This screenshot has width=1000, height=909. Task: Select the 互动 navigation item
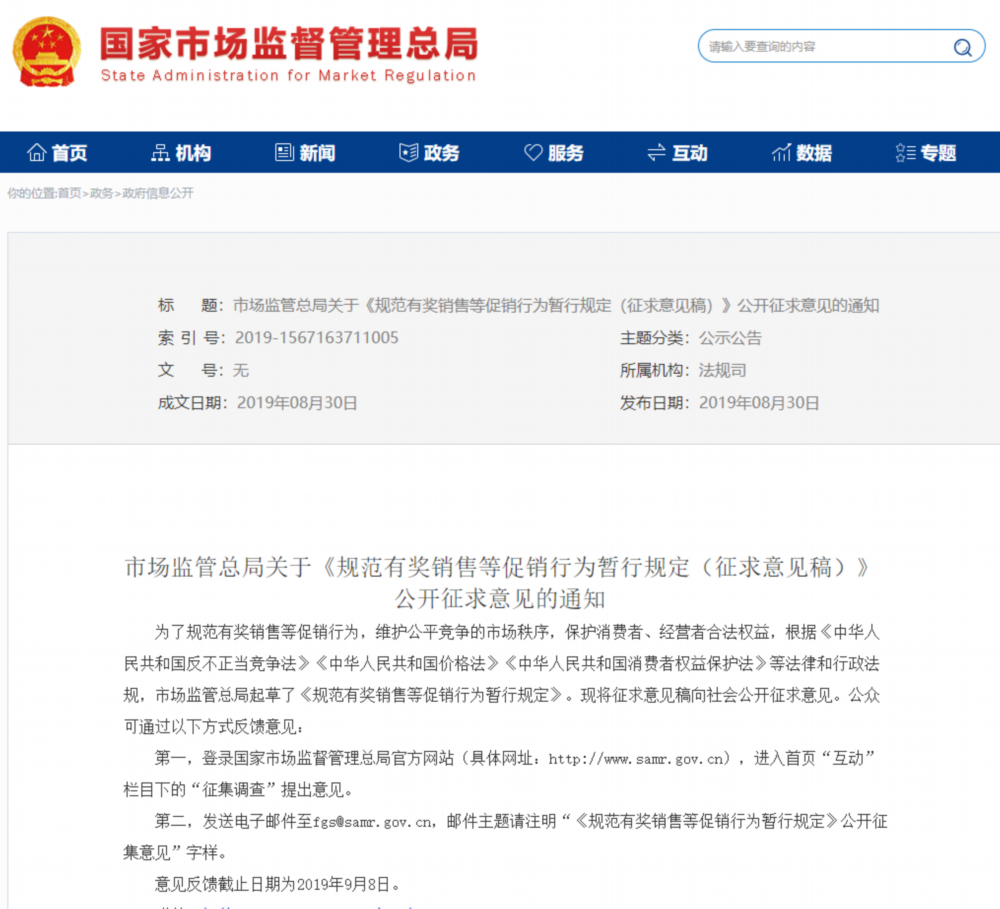coord(677,152)
